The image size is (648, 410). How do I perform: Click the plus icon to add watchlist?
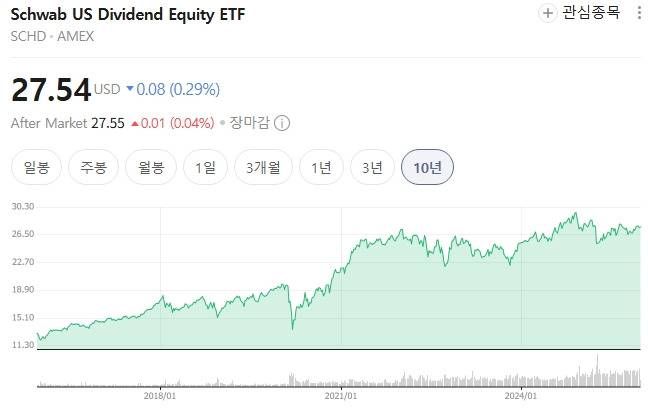click(547, 13)
